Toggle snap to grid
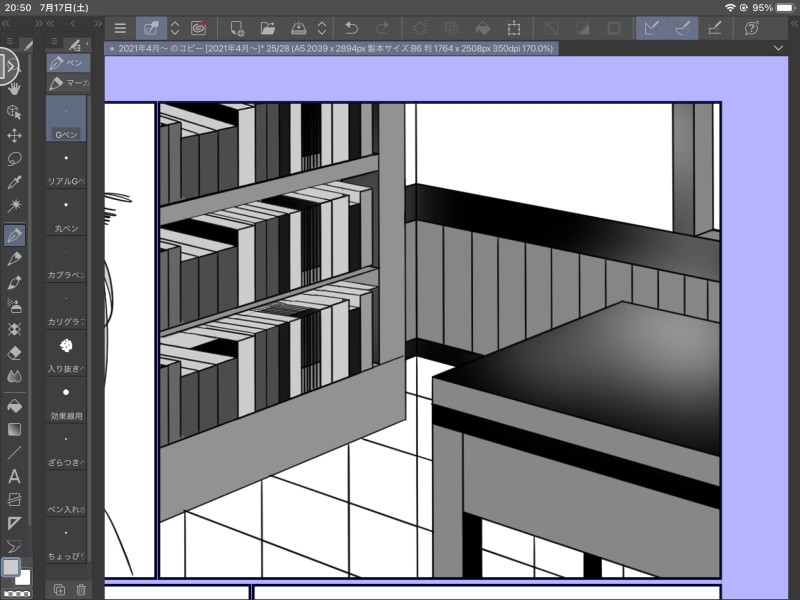800x600 pixels. tap(715, 28)
